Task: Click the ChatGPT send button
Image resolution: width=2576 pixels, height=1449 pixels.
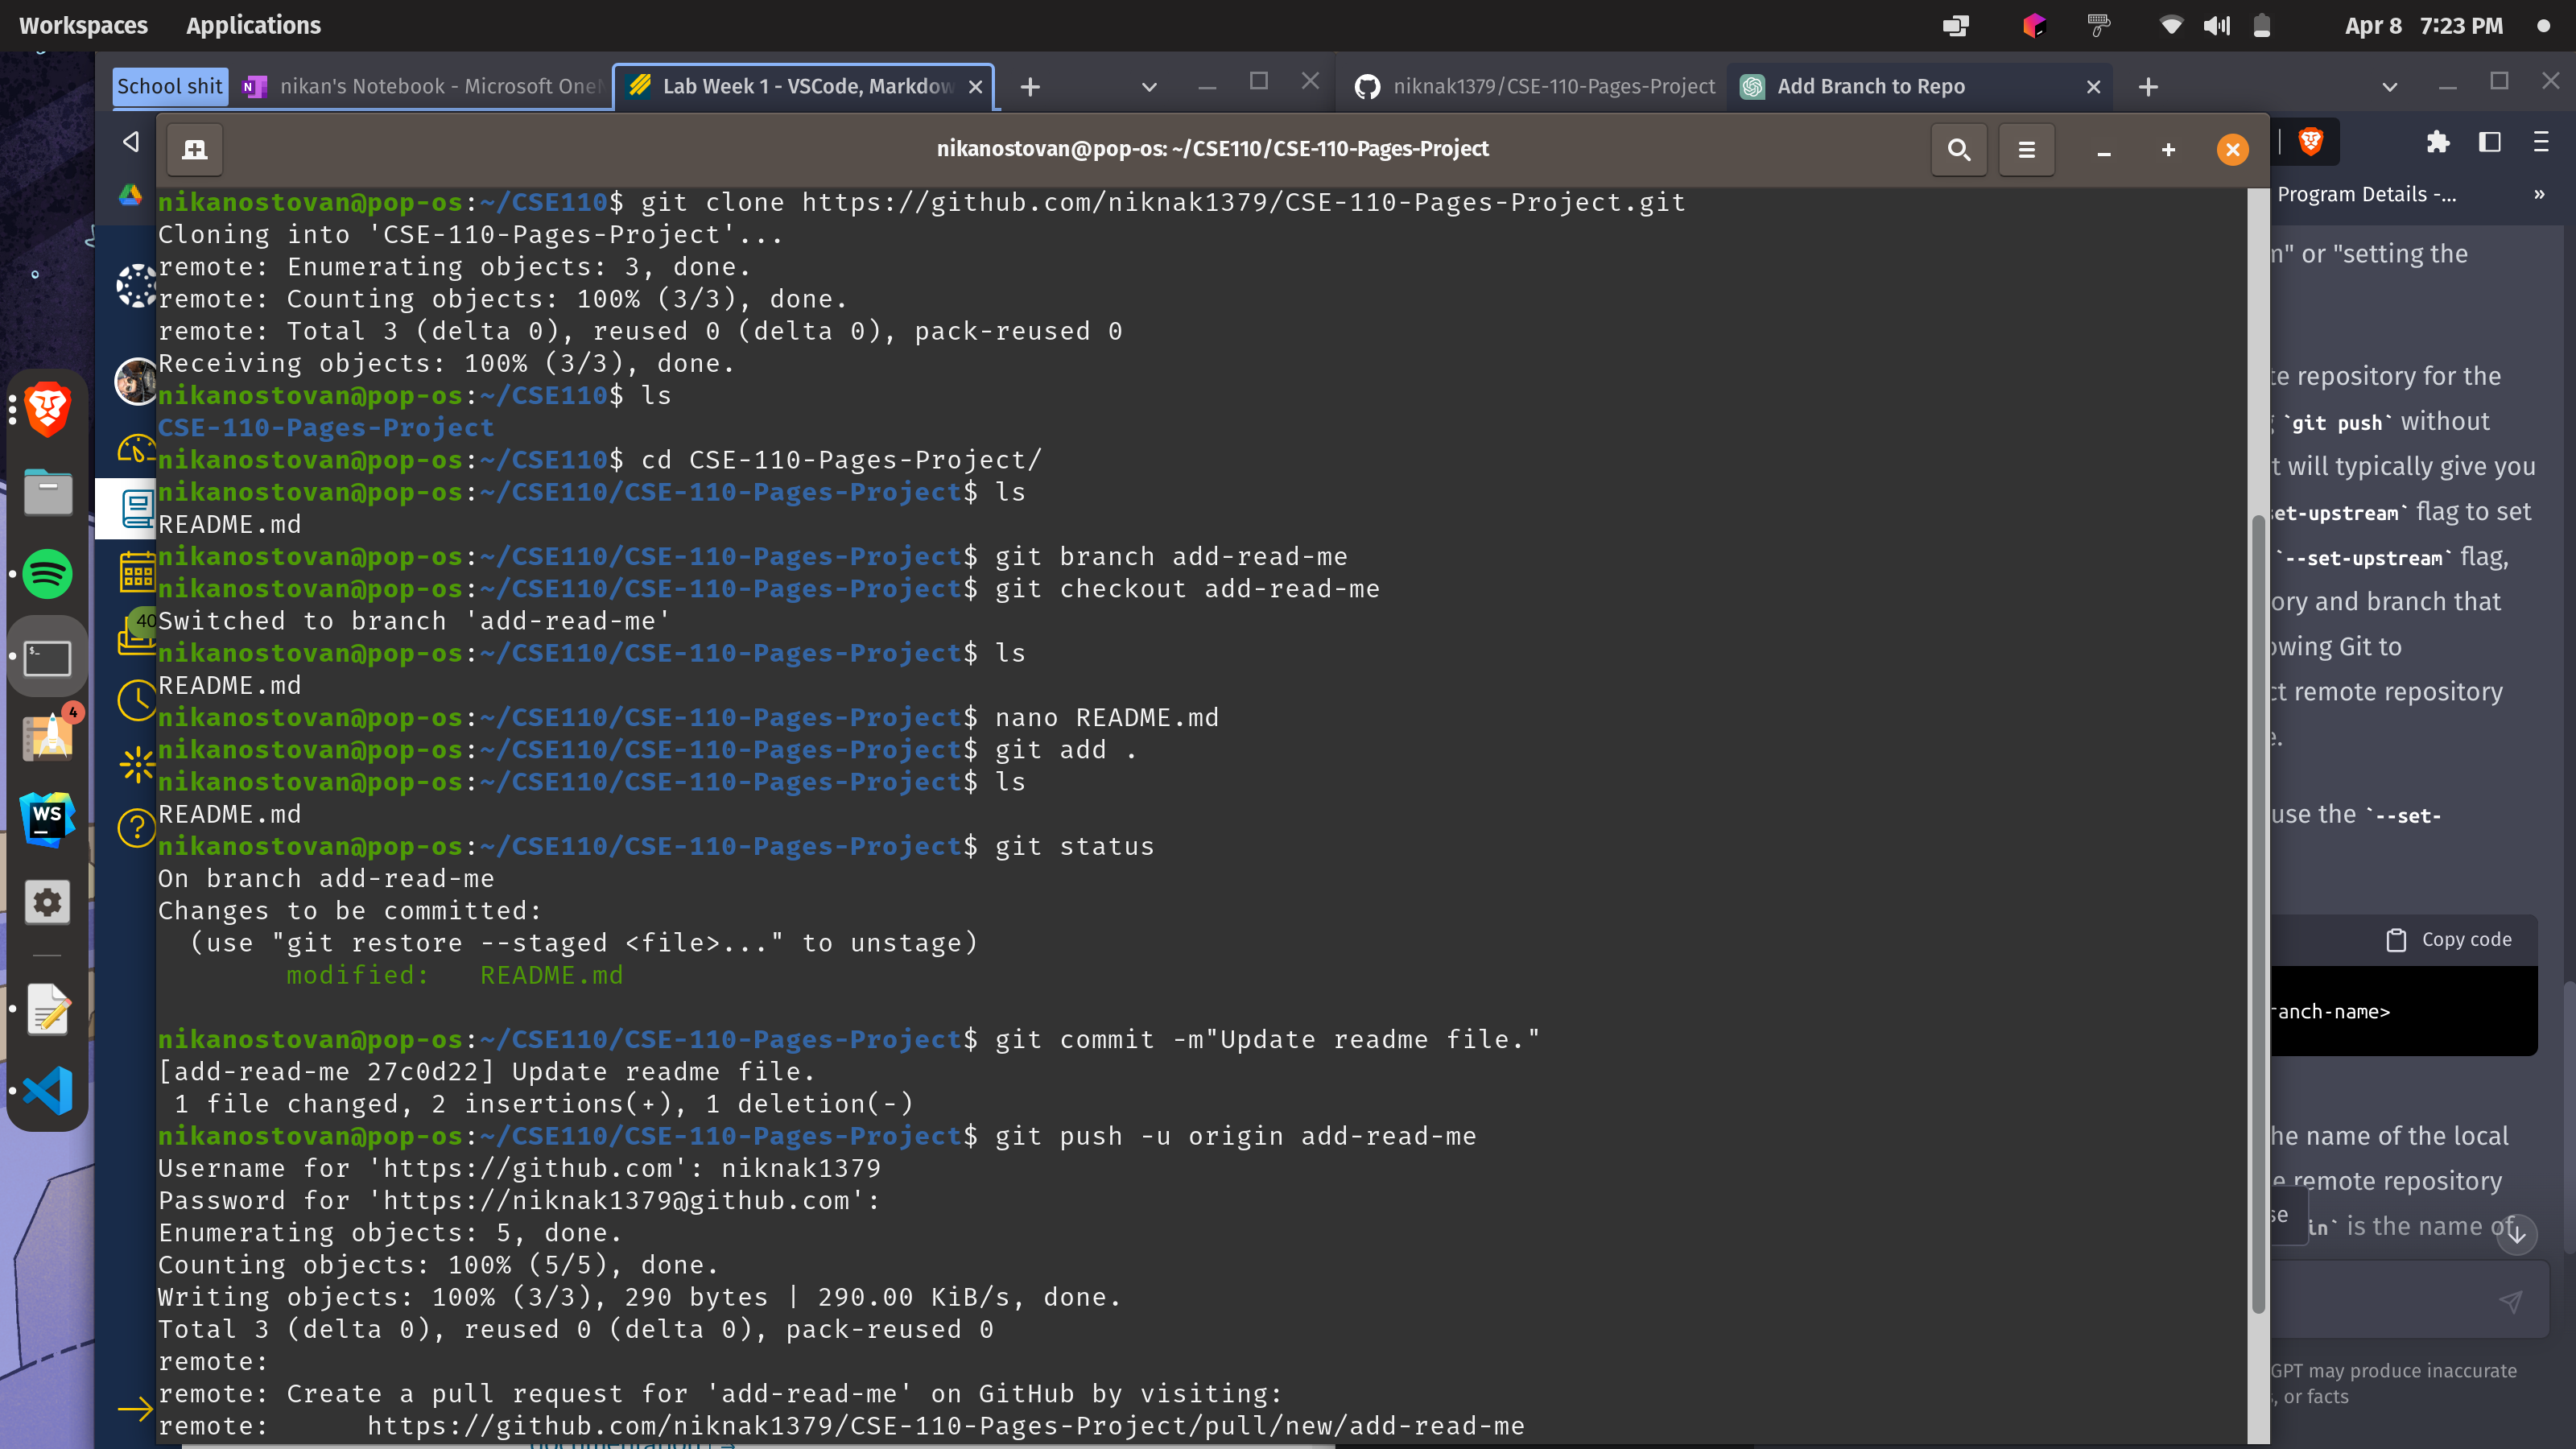Action: click(2513, 1301)
